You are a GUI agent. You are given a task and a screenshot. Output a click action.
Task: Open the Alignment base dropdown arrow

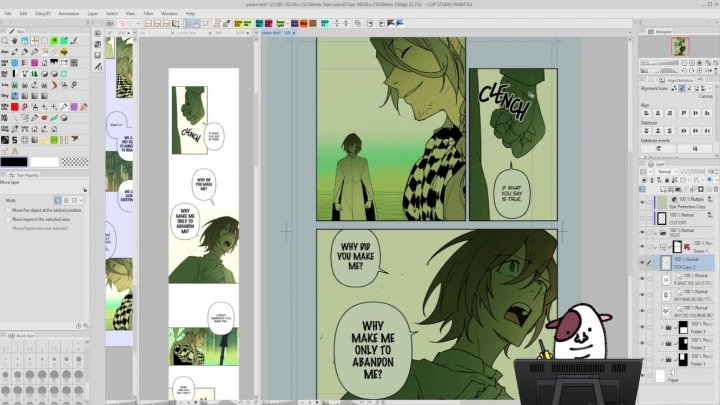tap(710, 88)
